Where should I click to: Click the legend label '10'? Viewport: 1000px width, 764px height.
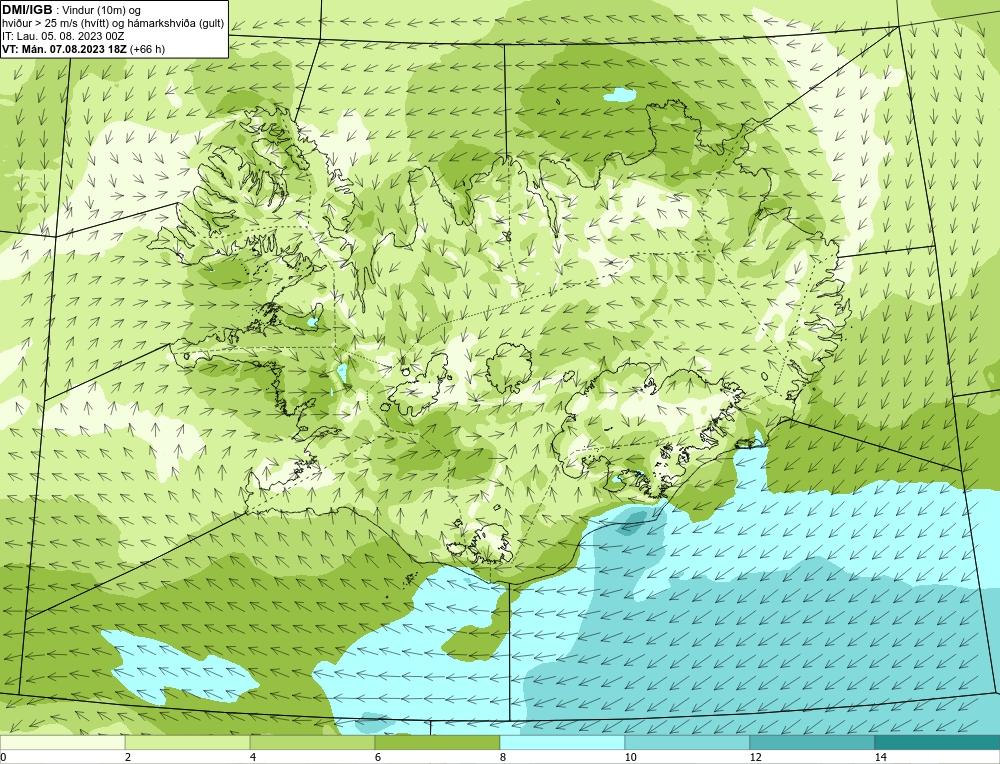pos(631,757)
